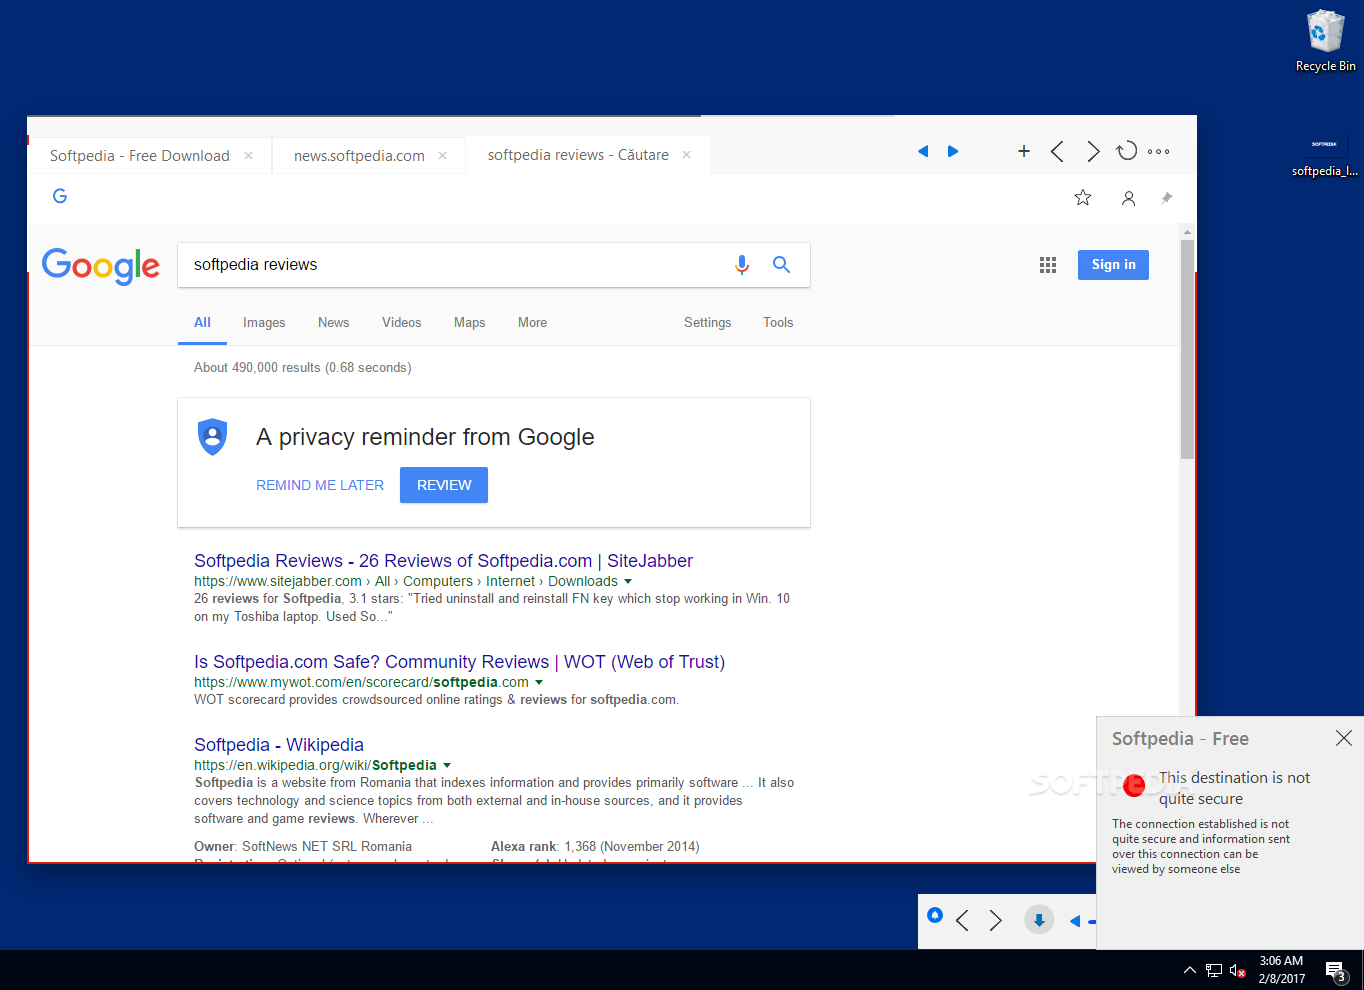
Task: Switch to Videos results
Action: click(401, 322)
